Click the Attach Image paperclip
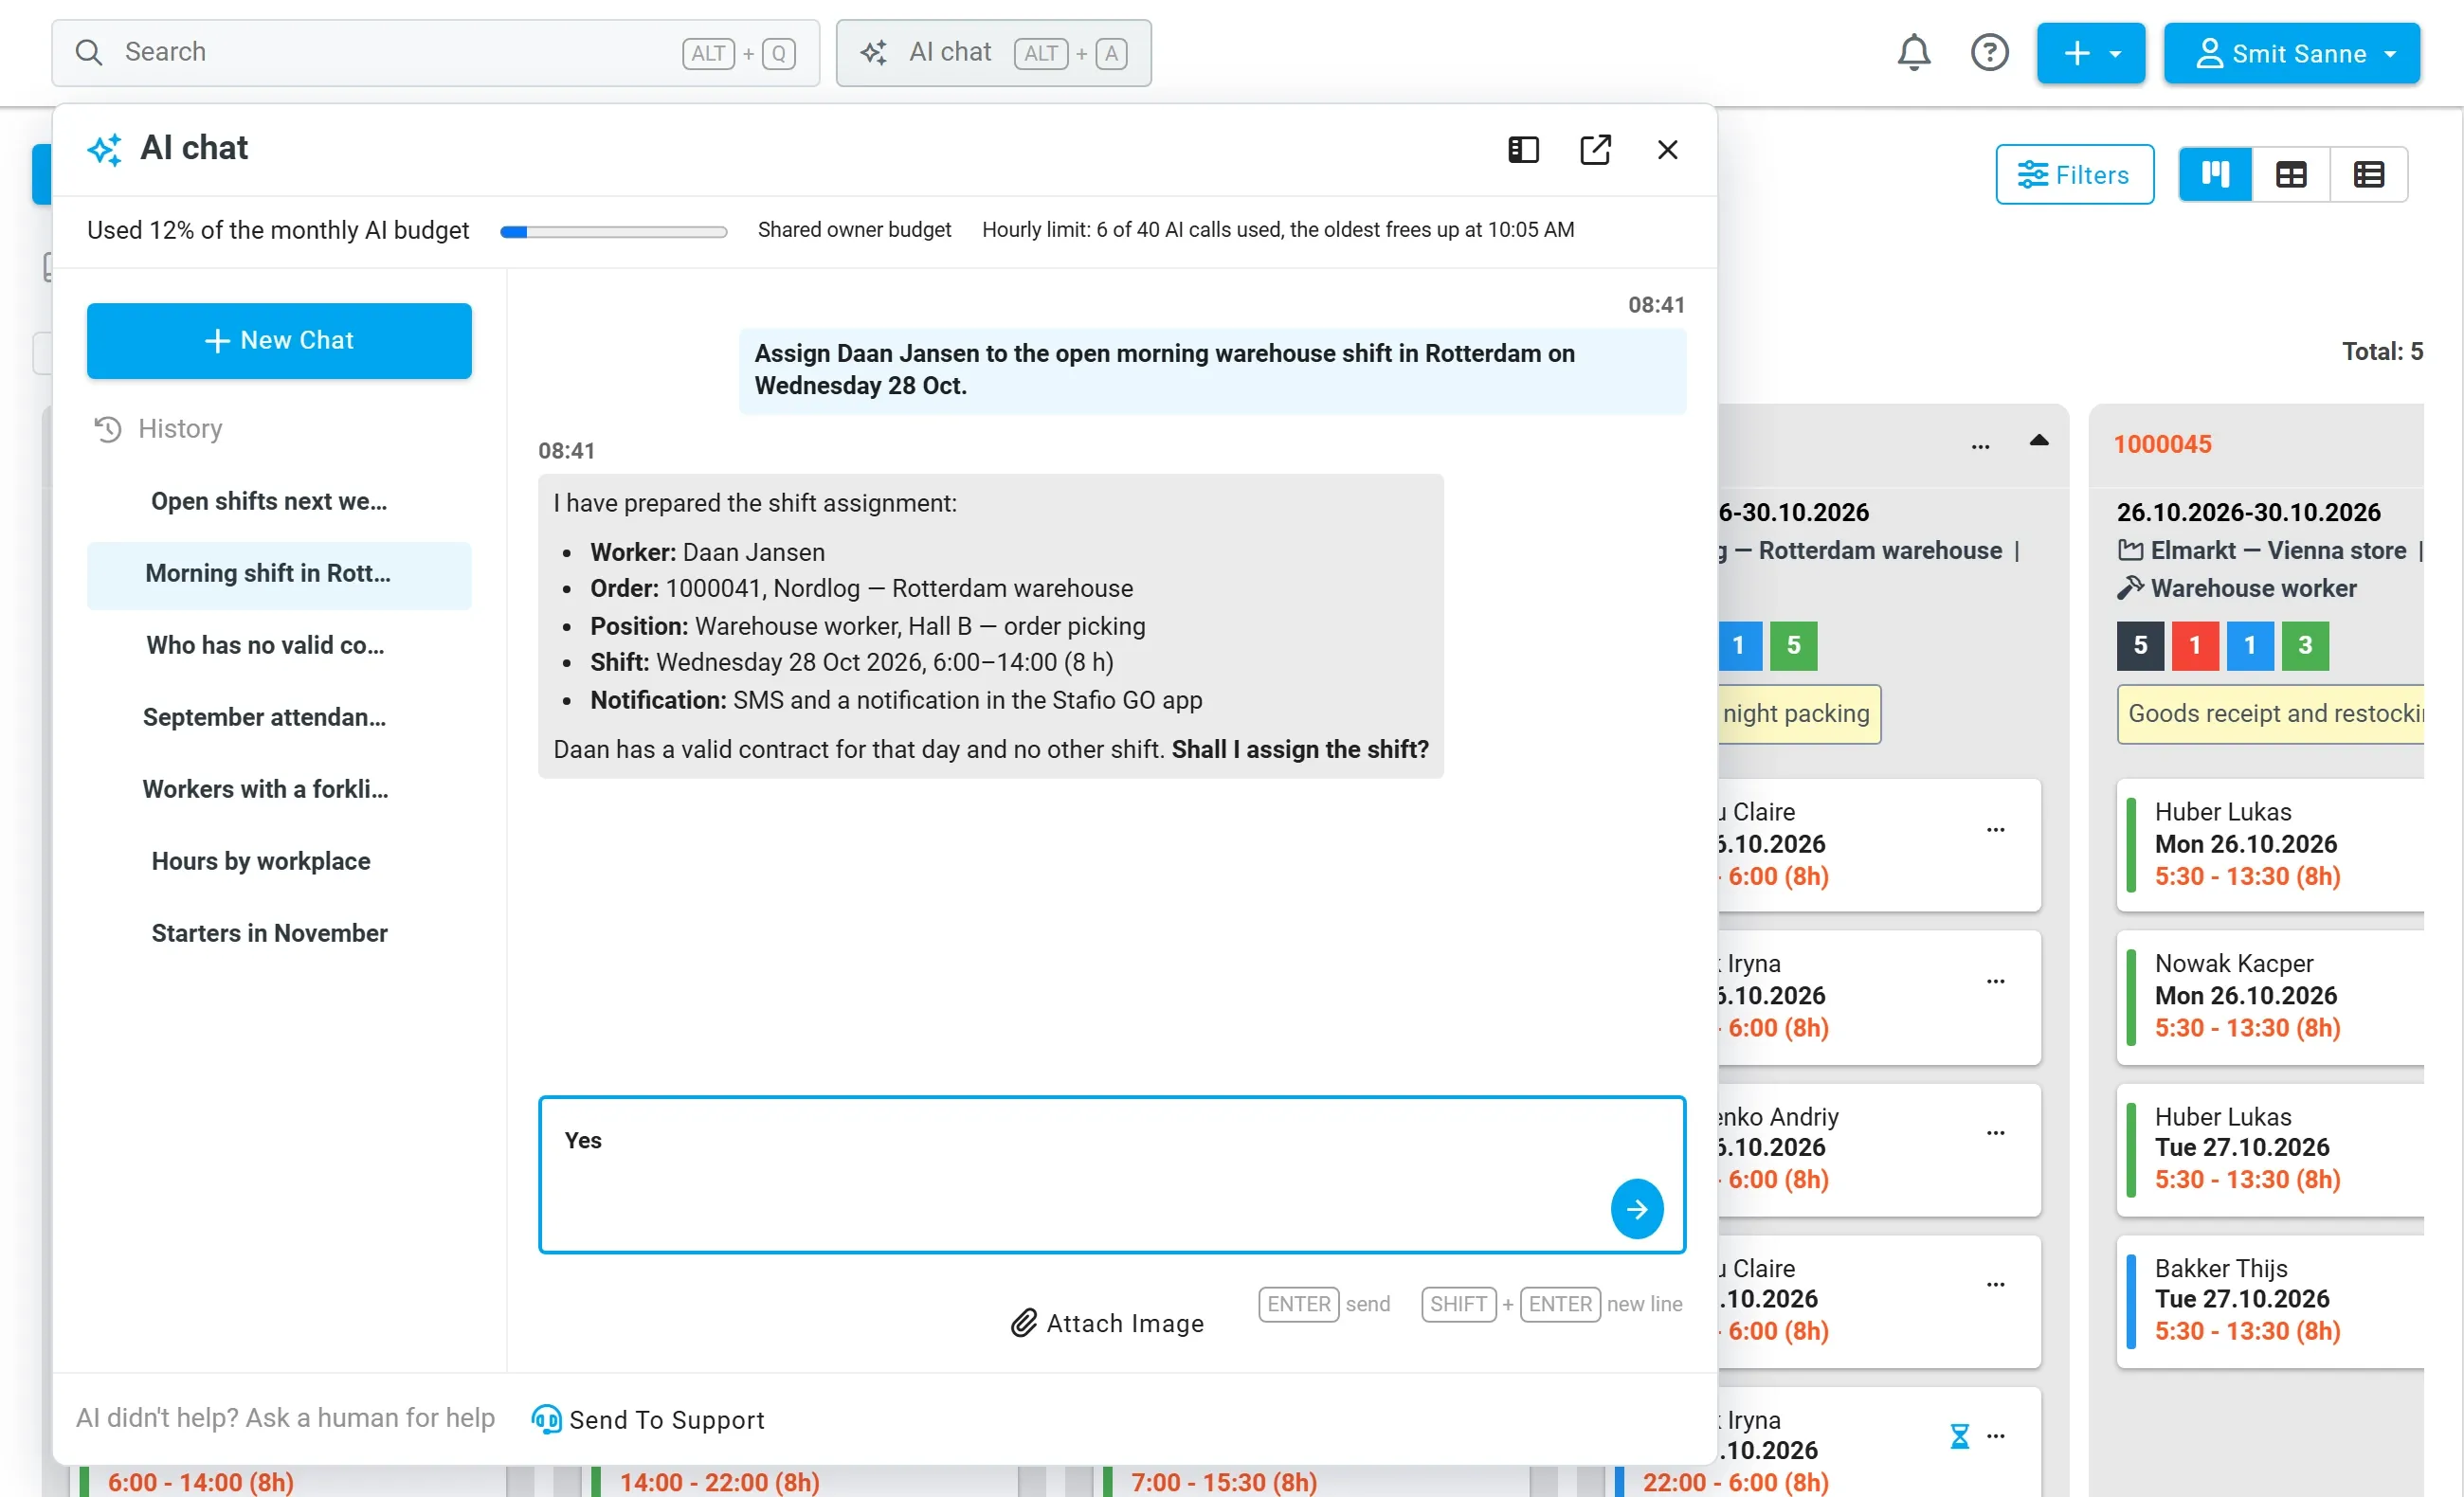 1107,1322
